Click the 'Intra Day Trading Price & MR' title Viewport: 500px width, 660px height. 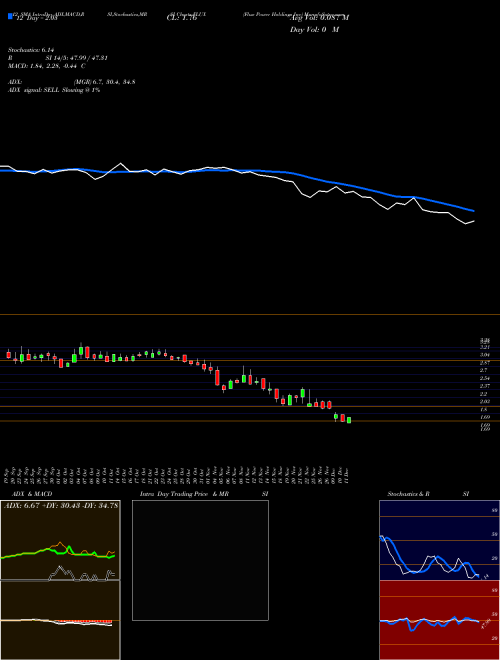184,494
